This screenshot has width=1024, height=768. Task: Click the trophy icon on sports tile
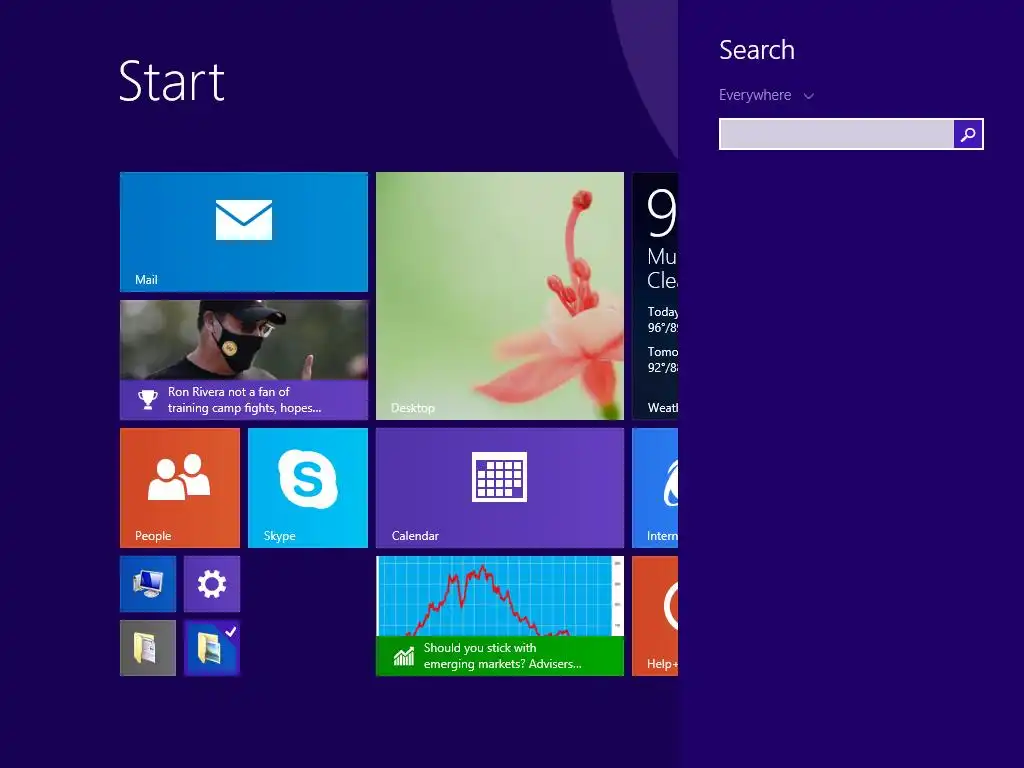[x=148, y=400]
